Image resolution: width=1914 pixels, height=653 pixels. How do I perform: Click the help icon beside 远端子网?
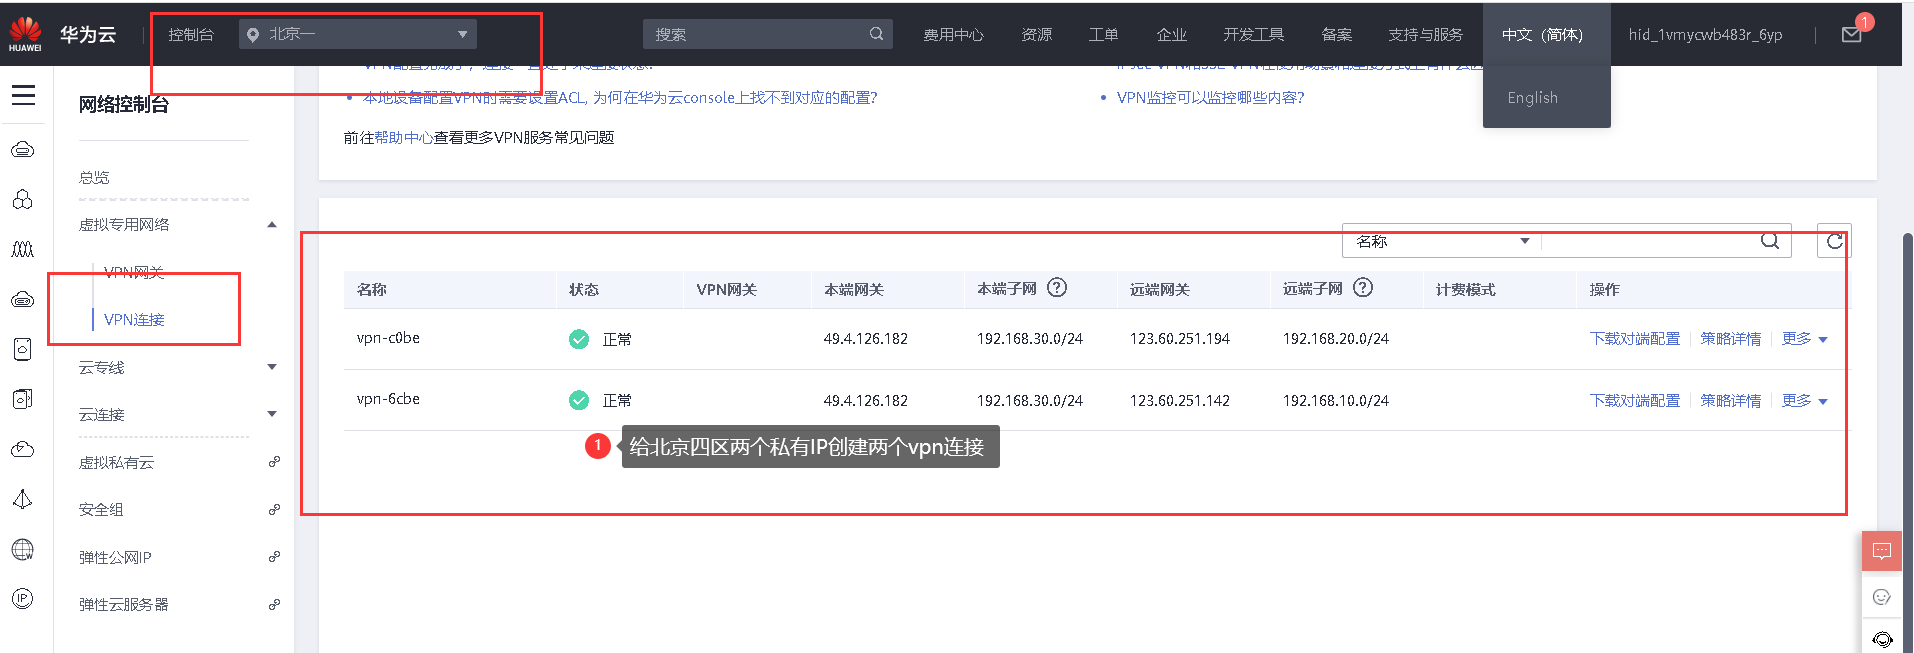tap(1363, 288)
